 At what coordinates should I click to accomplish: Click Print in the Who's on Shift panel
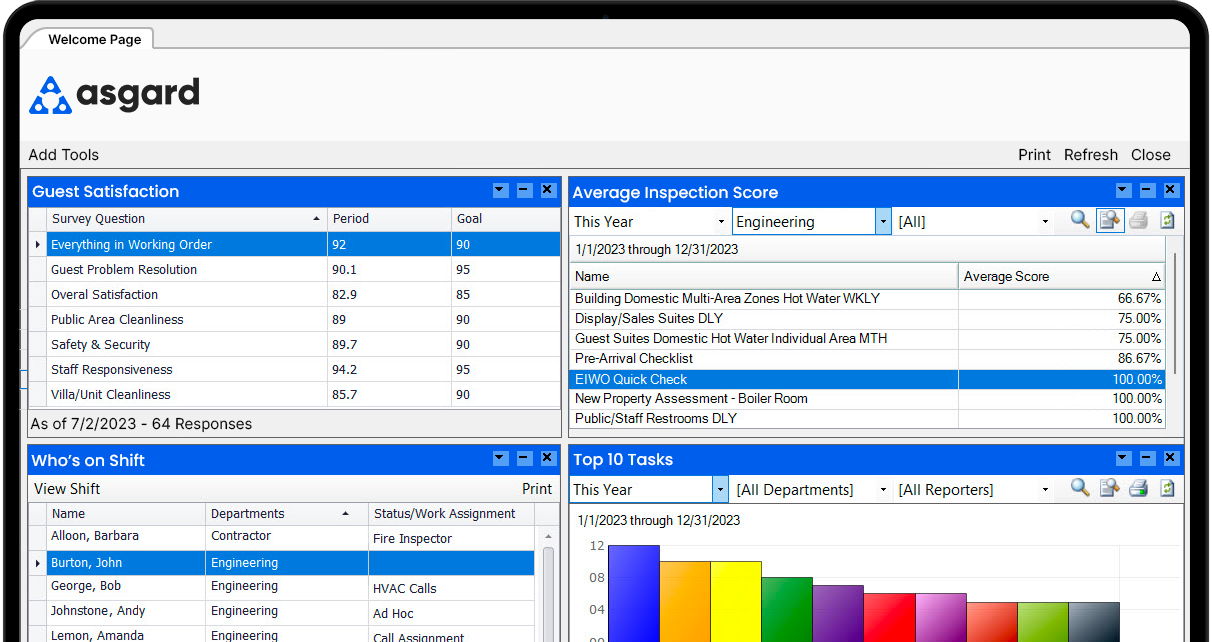point(537,488)
